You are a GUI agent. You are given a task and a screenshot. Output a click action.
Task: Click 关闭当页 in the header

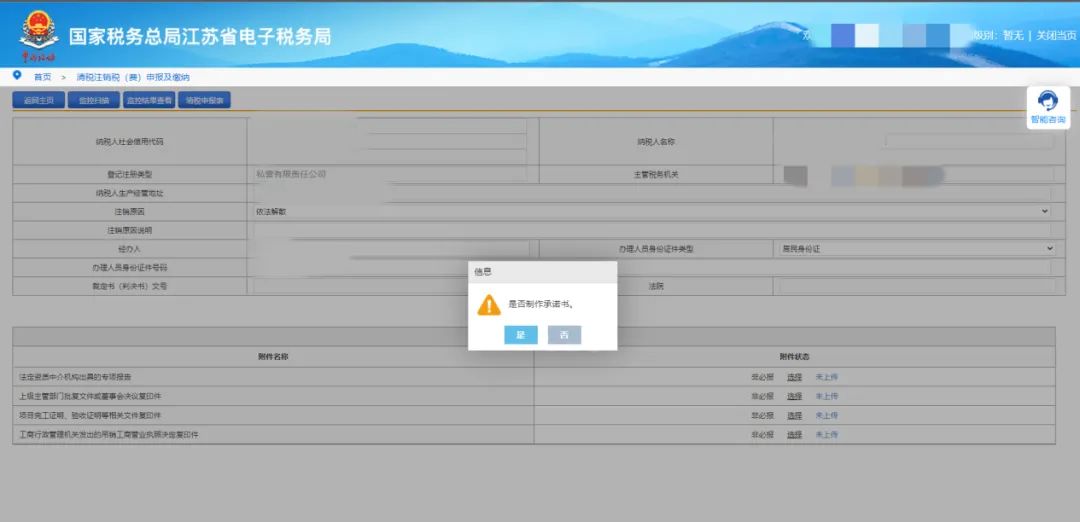pyautogui.click(x=1056, y=36)
